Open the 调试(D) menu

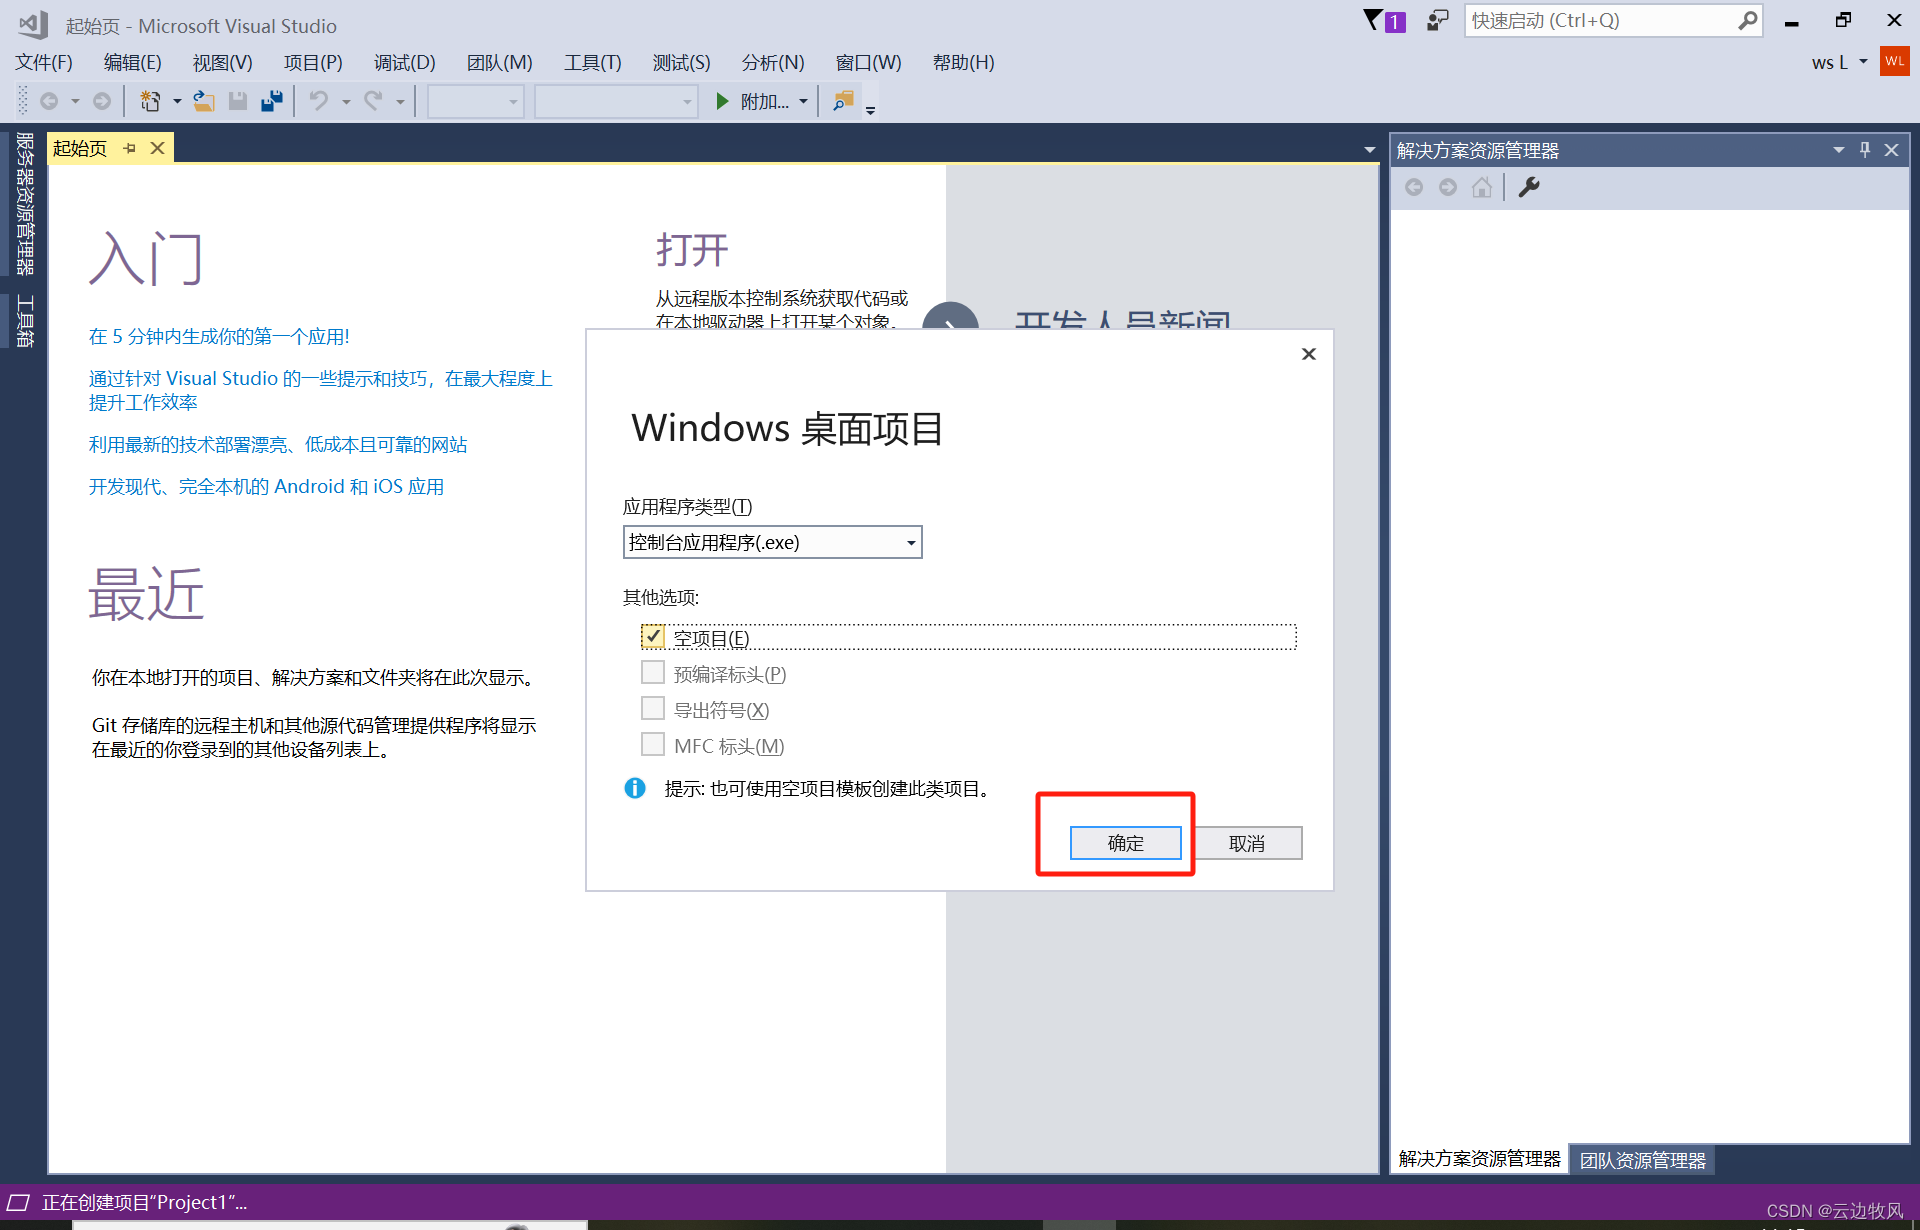(x=404, y=62)
